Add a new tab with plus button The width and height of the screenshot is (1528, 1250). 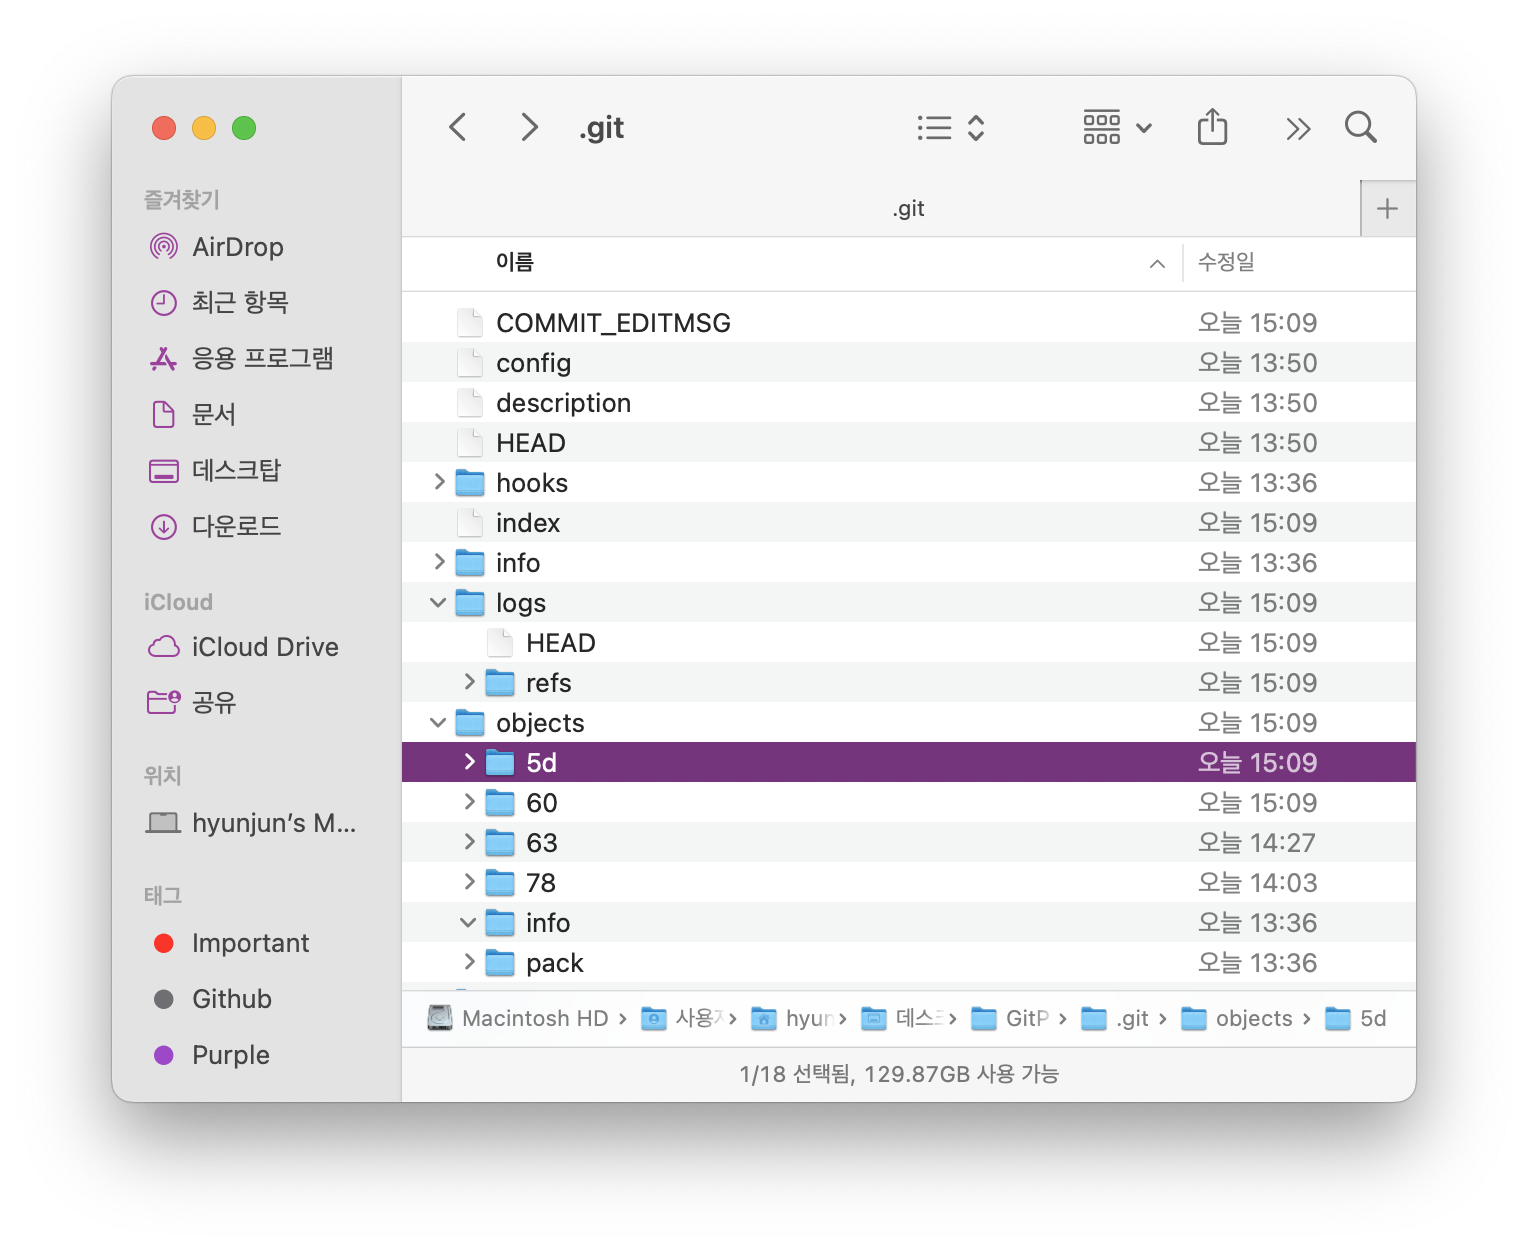[1387, 209]
